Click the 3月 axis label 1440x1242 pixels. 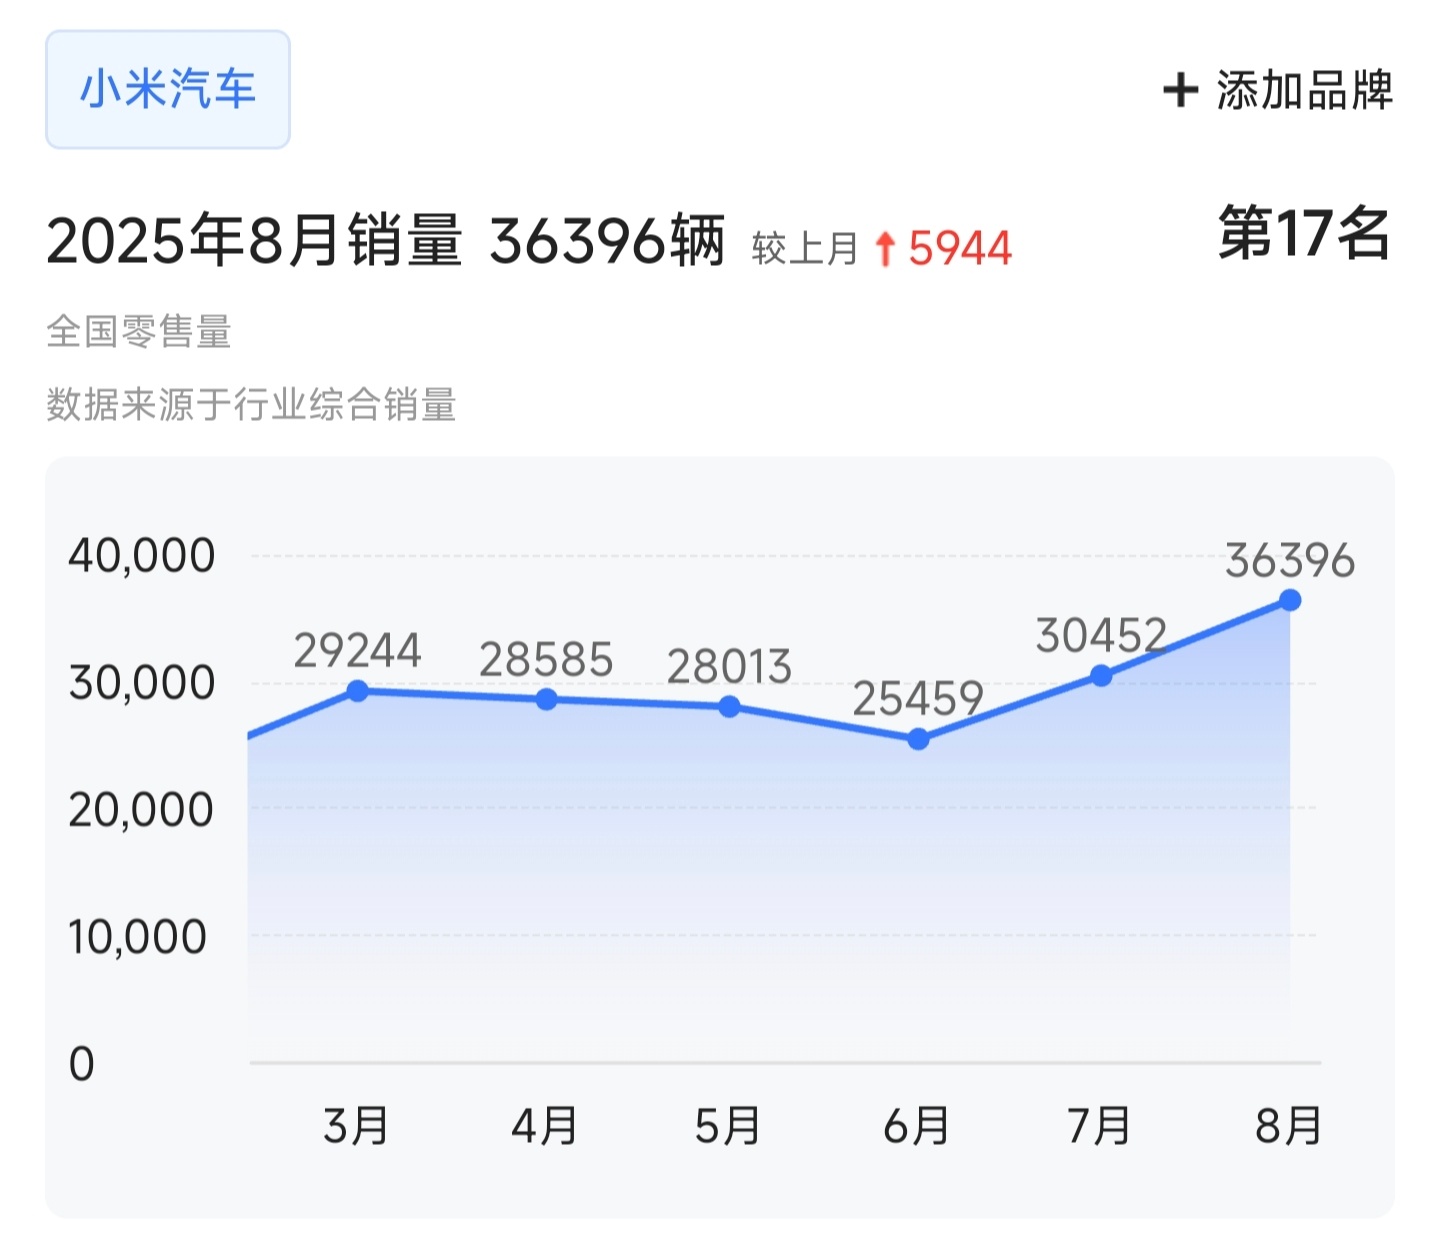(356, 1126)
